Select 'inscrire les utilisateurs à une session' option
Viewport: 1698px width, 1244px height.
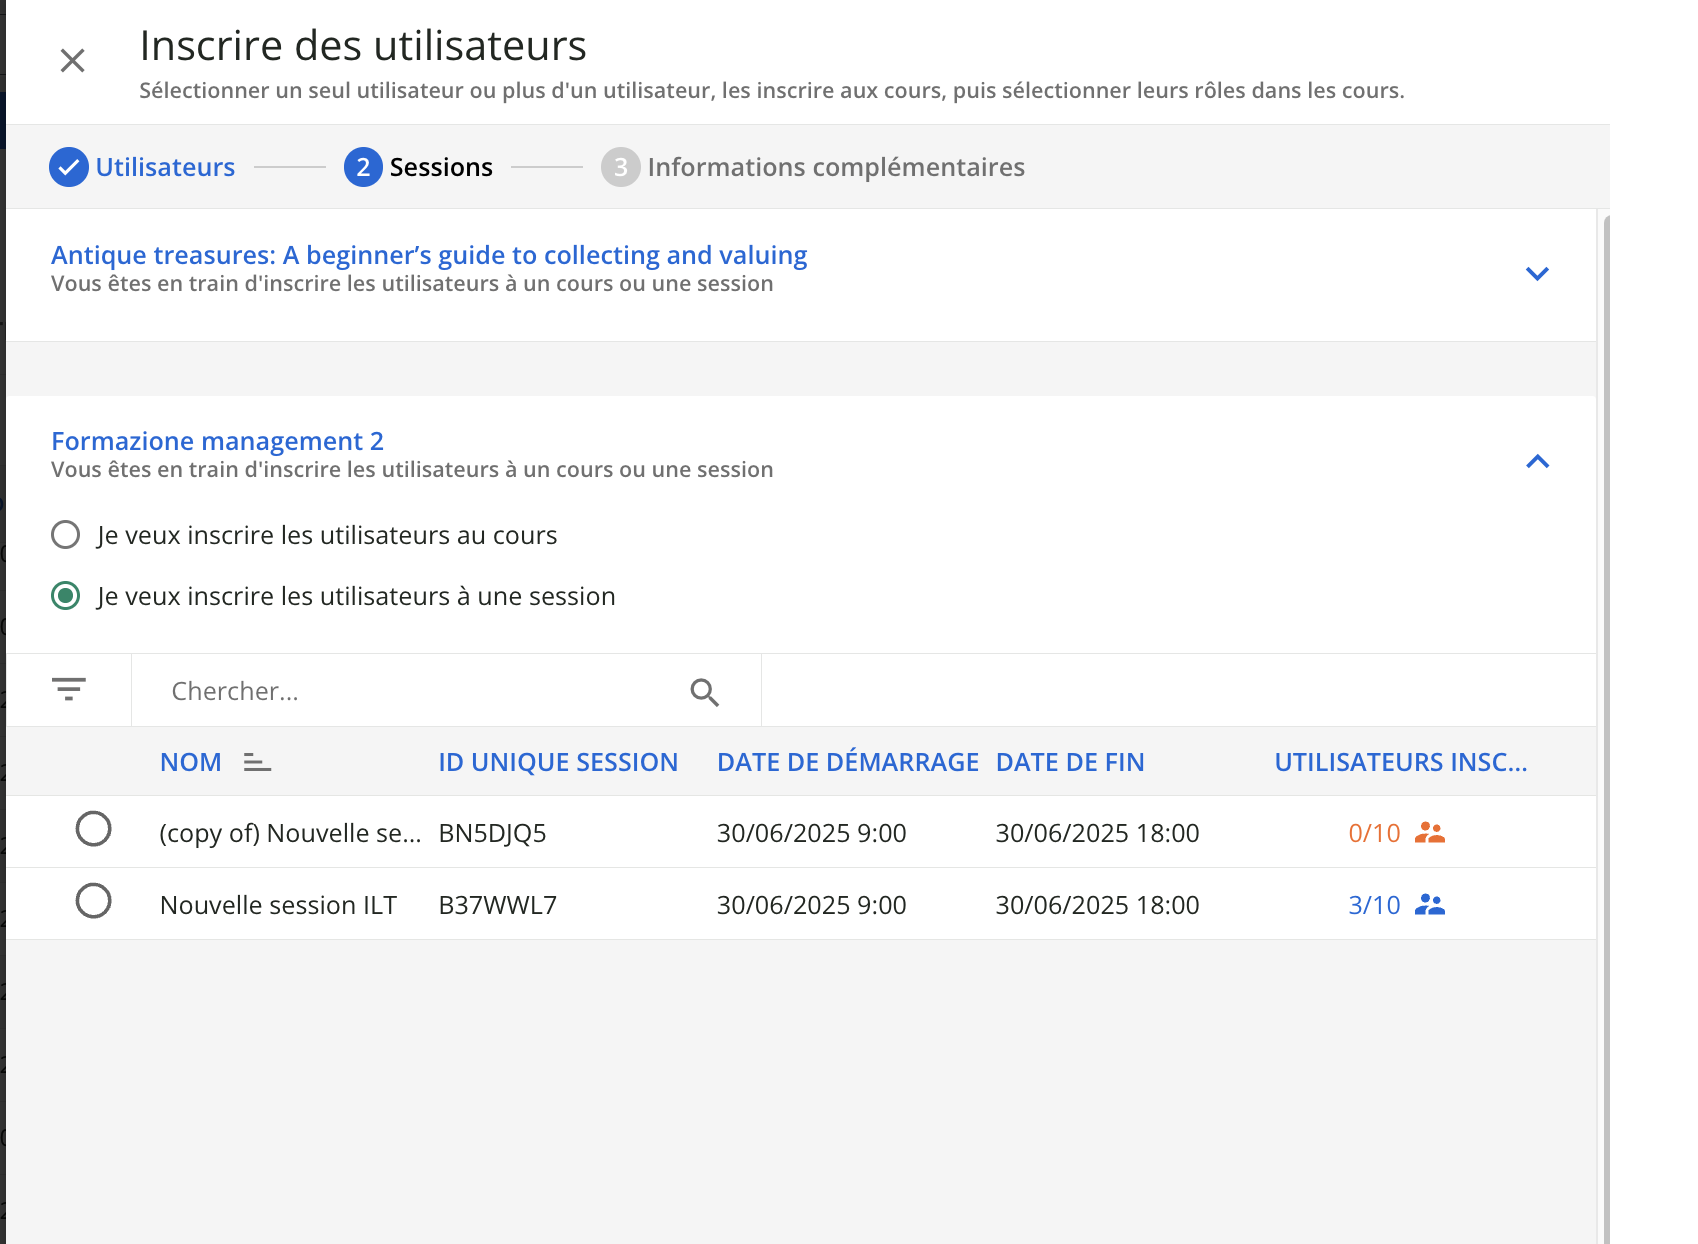coord(66,597)
